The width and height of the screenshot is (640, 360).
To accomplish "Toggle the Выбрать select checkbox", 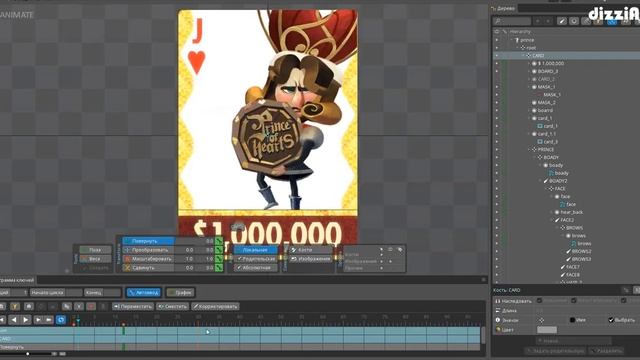I will [x=611, y=320].
